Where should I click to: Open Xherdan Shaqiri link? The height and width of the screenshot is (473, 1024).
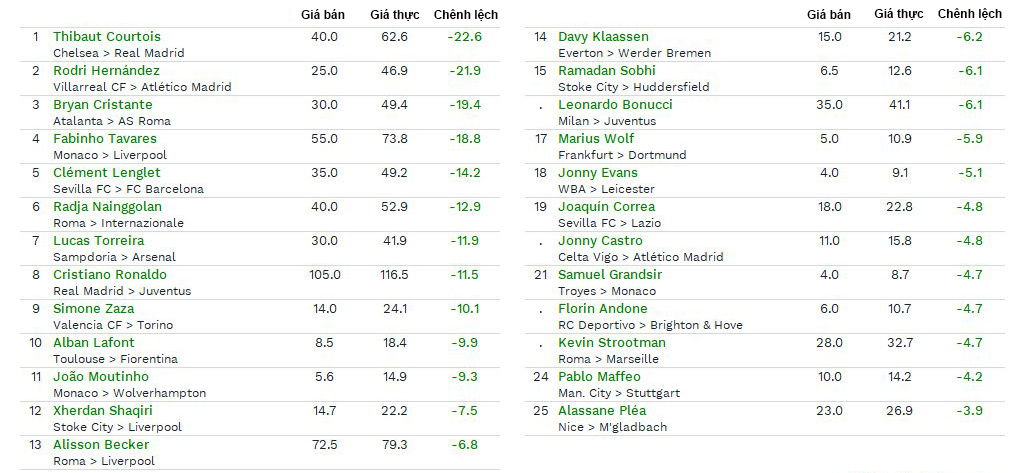pos(103,410)
